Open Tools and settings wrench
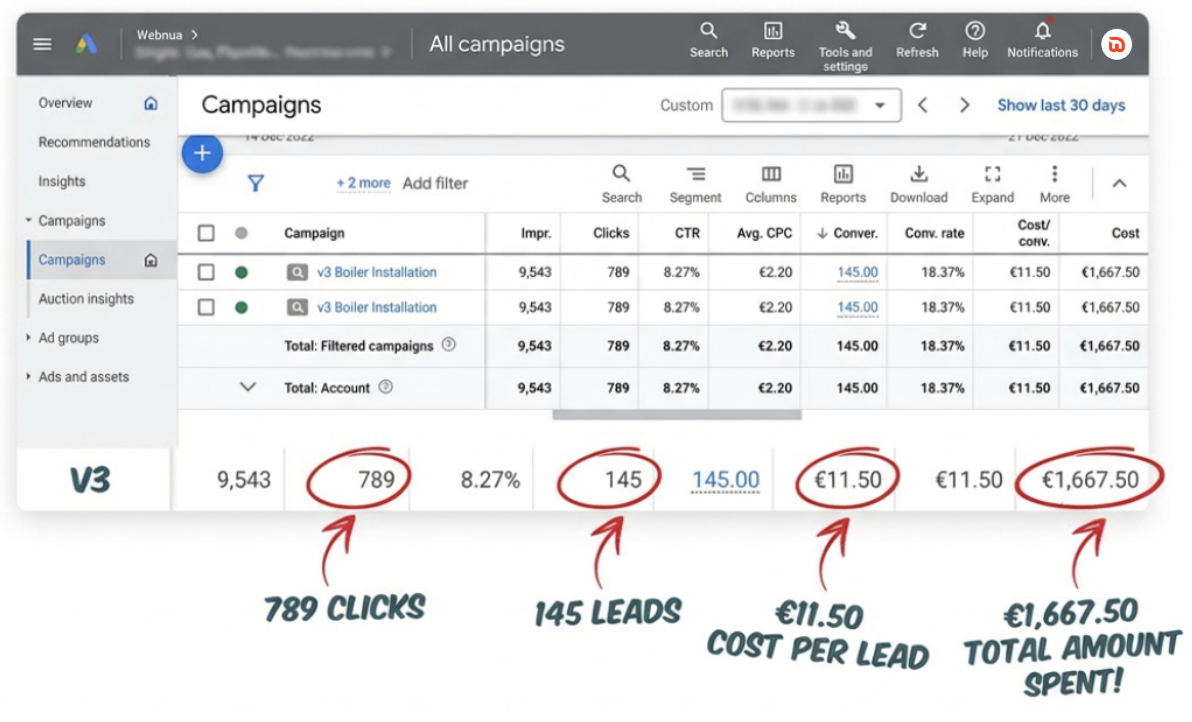Screen dimensions: 1192x722 pos(845,31)
